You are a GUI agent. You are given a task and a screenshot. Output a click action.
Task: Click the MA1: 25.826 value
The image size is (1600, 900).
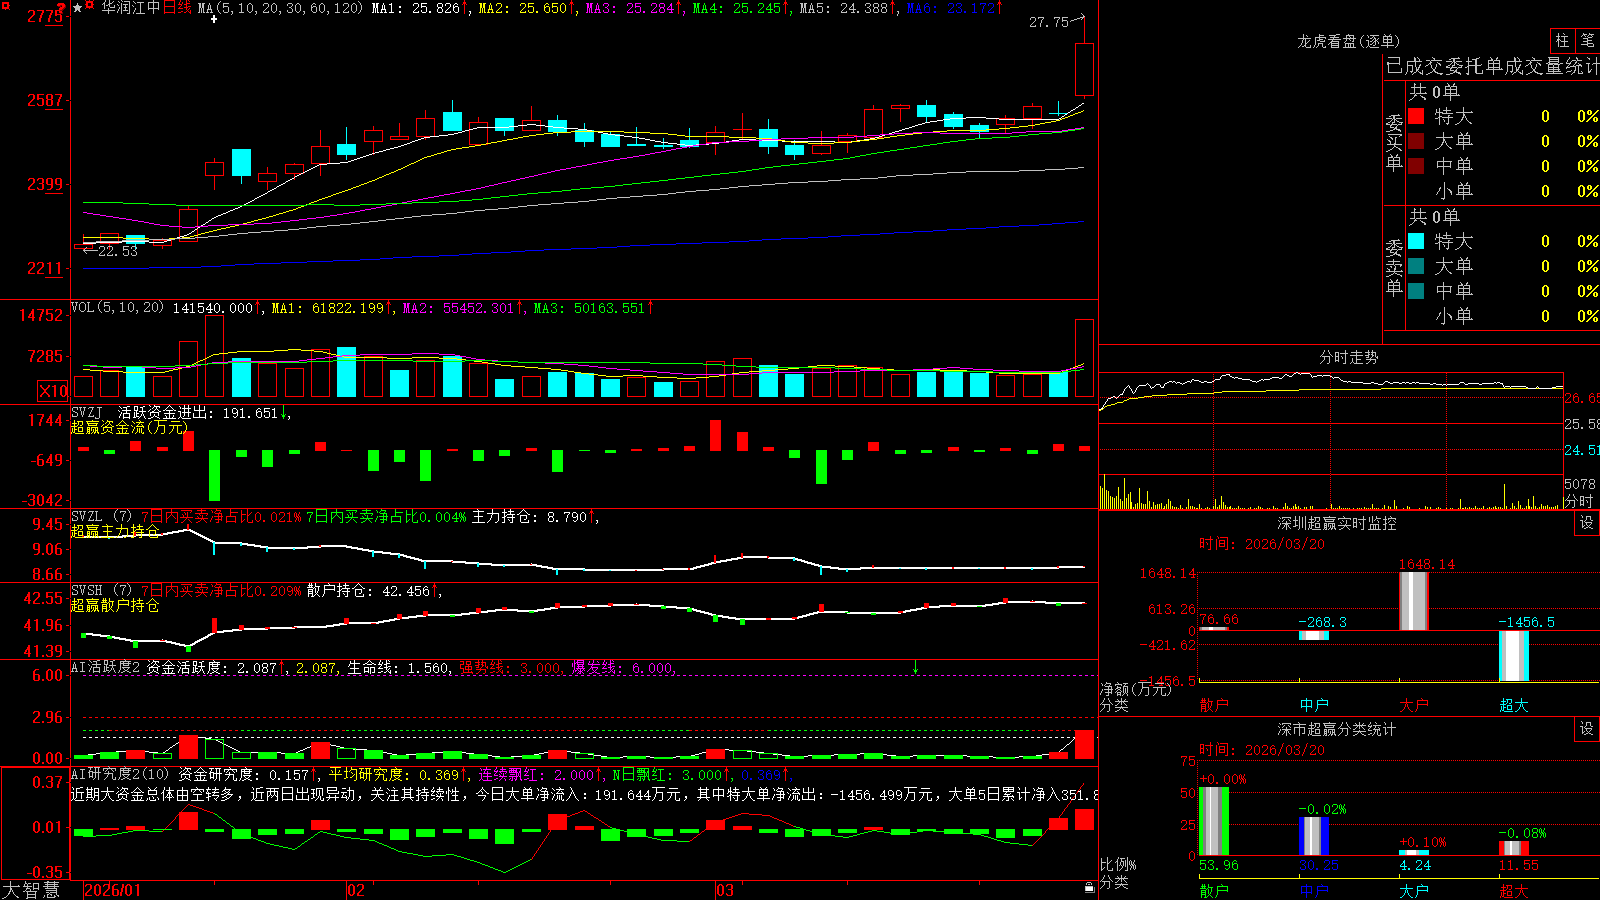click(x=420, y=8)
